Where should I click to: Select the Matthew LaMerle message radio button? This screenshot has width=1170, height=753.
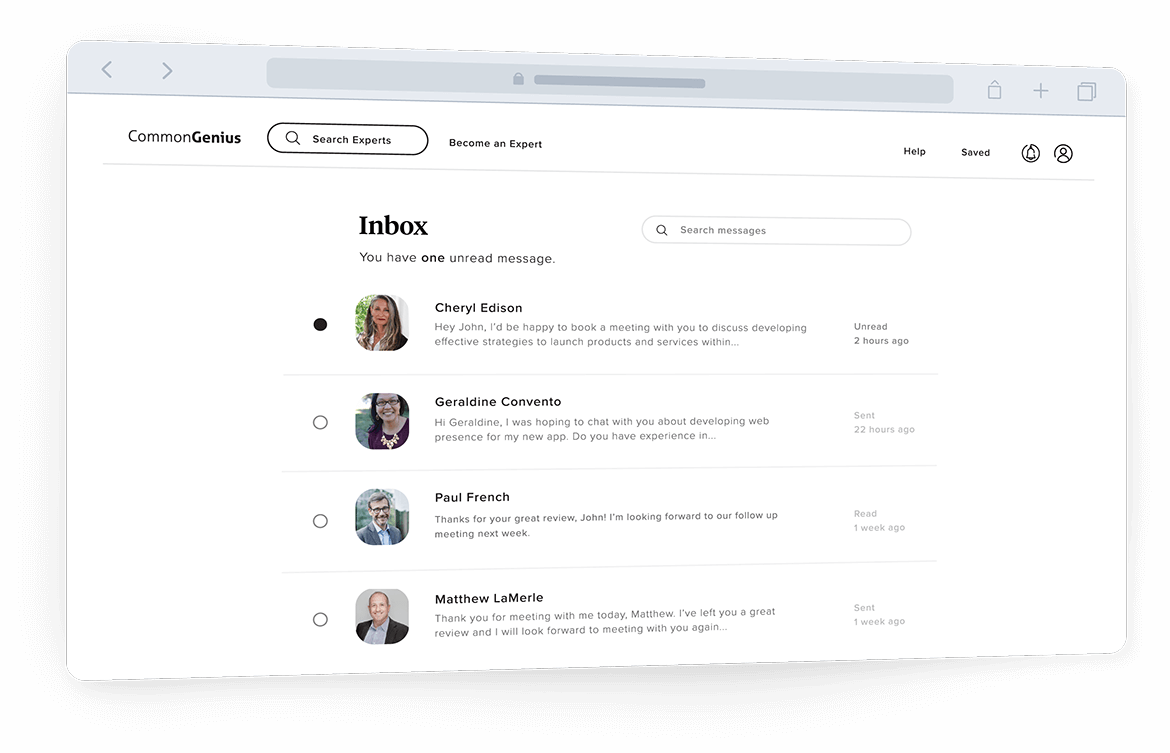[320, 619]
